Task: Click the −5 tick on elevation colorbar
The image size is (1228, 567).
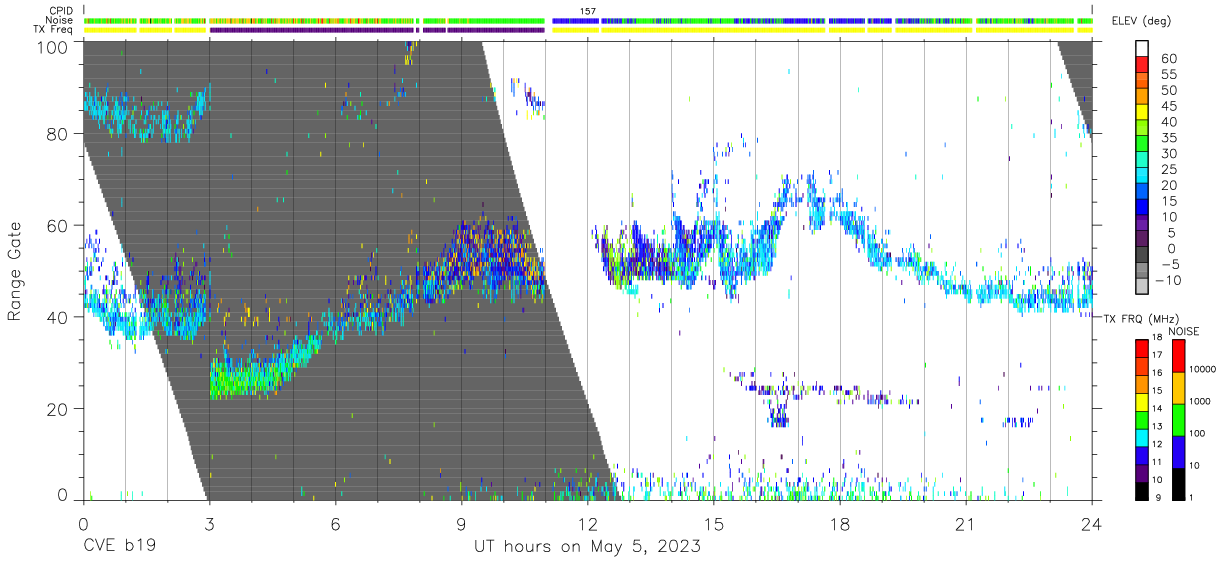Action: (x=1169, y=264)
